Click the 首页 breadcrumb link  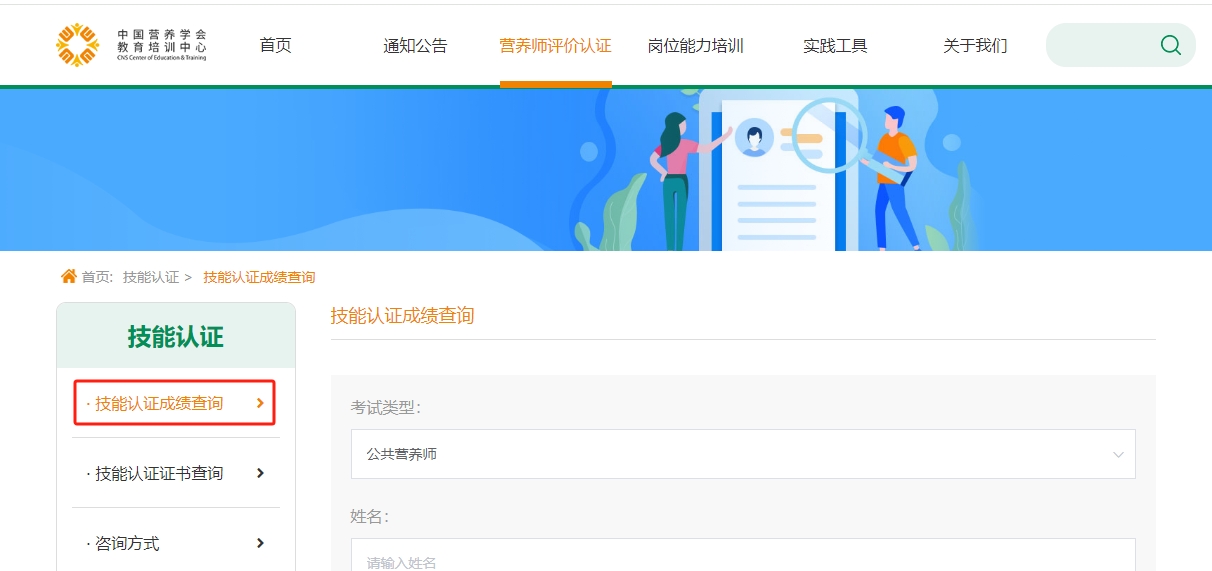pos(97,277)
